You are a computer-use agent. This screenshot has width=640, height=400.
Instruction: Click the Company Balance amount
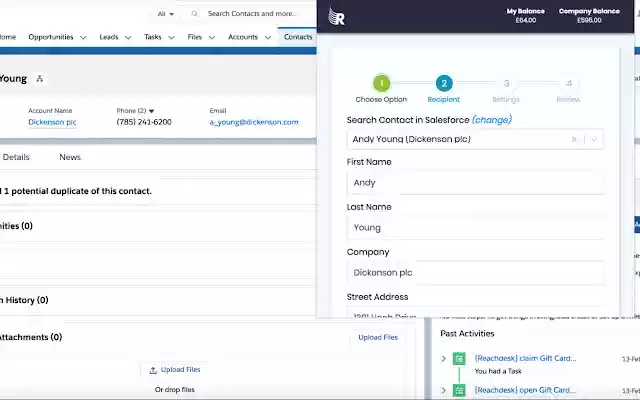[x=589, y=20]
